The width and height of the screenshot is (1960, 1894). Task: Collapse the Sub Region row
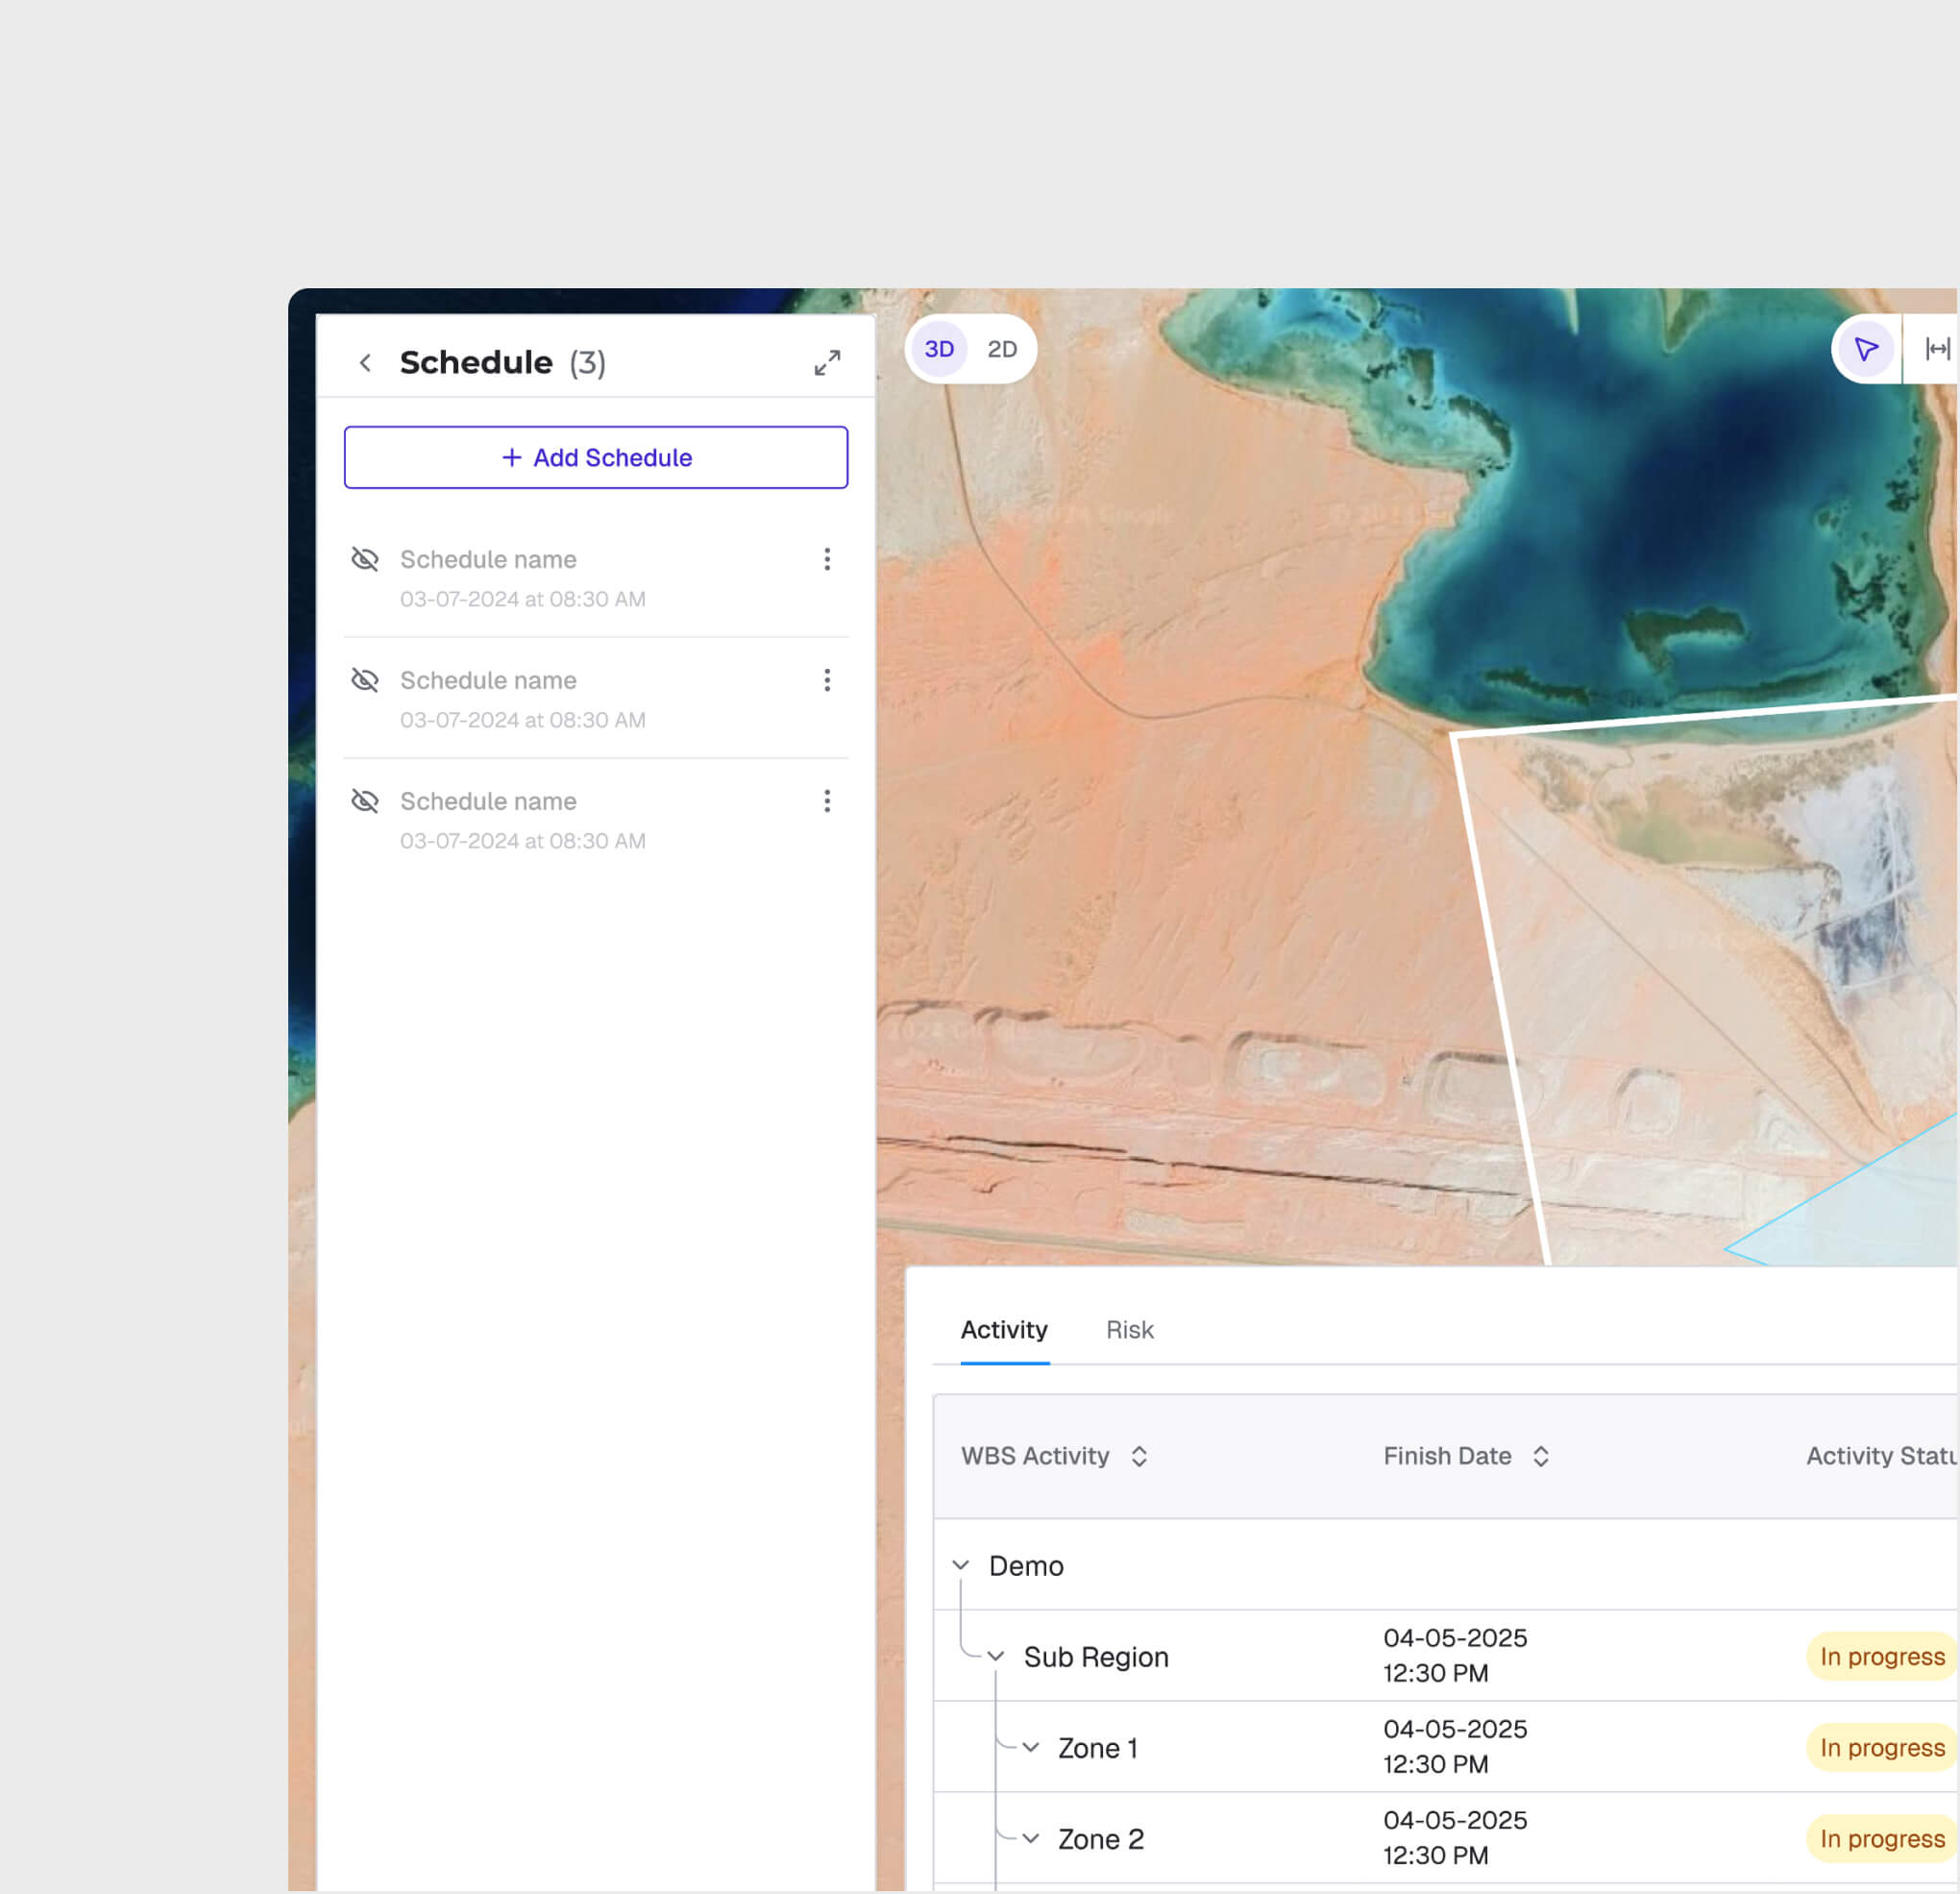coord(996,1657)
